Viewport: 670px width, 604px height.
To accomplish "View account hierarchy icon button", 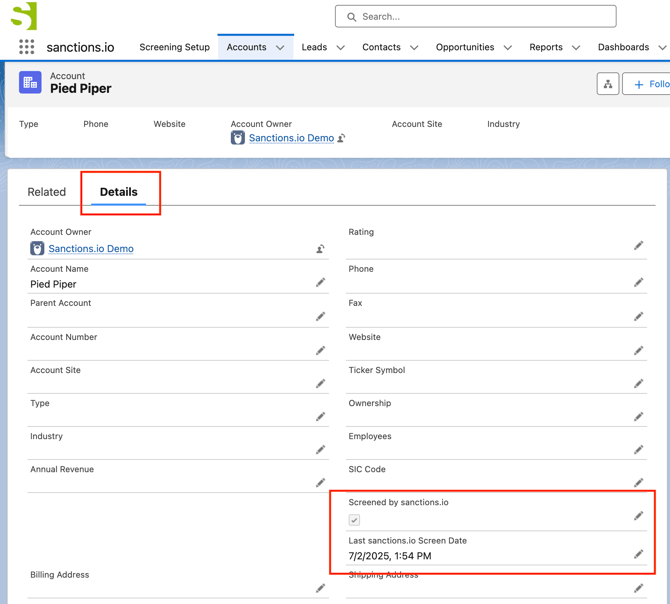I will click(x=608, y=84).
